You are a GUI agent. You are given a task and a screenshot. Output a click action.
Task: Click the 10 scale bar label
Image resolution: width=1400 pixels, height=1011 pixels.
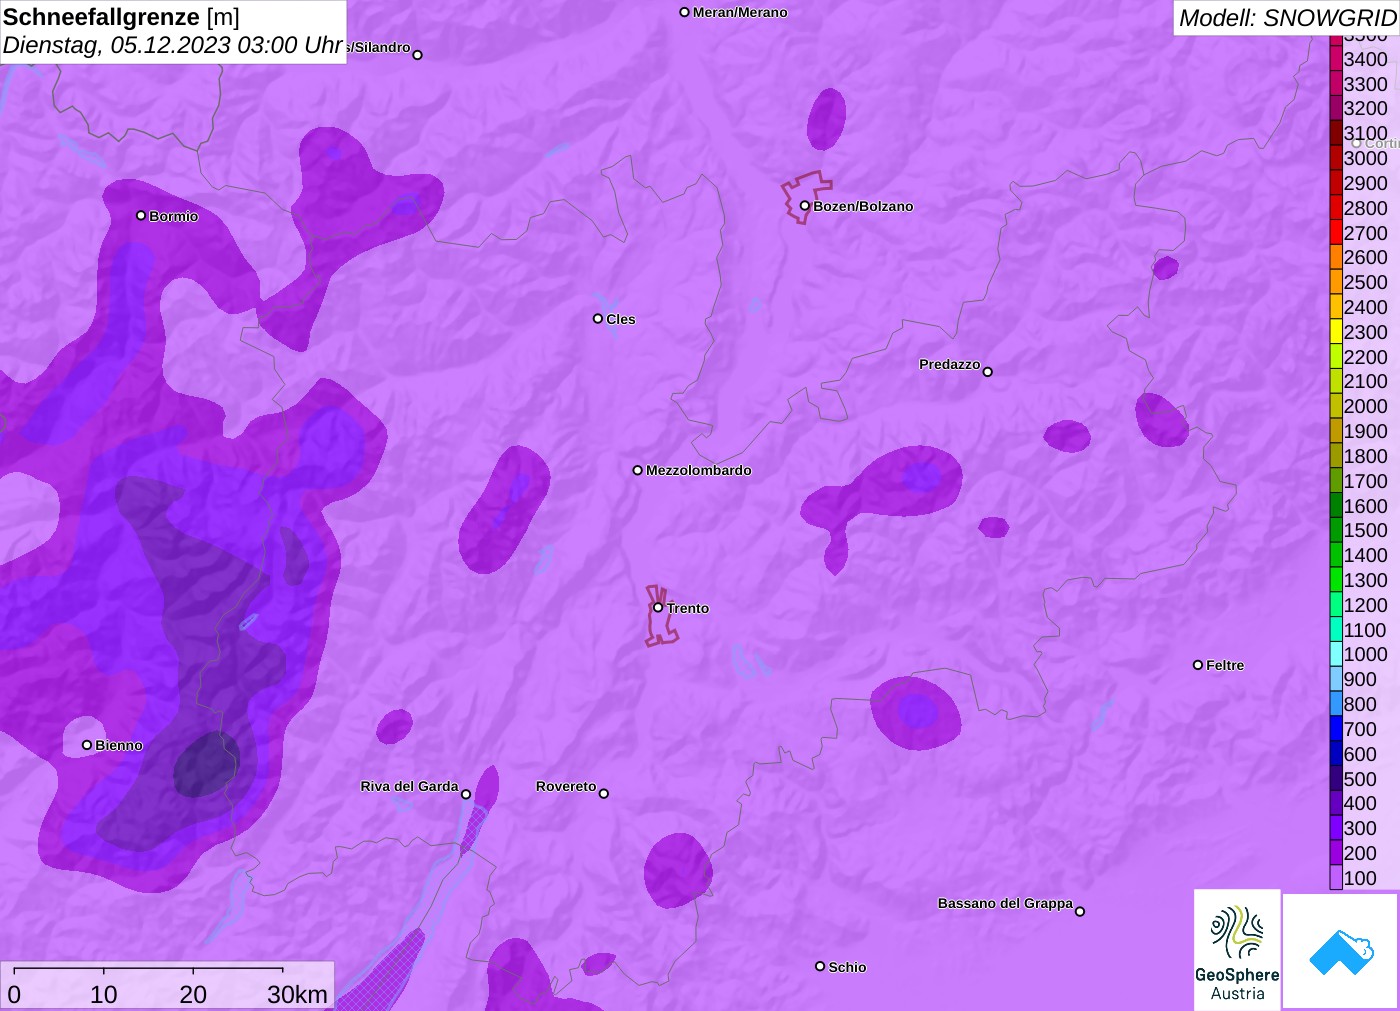(x=104, y=994)
